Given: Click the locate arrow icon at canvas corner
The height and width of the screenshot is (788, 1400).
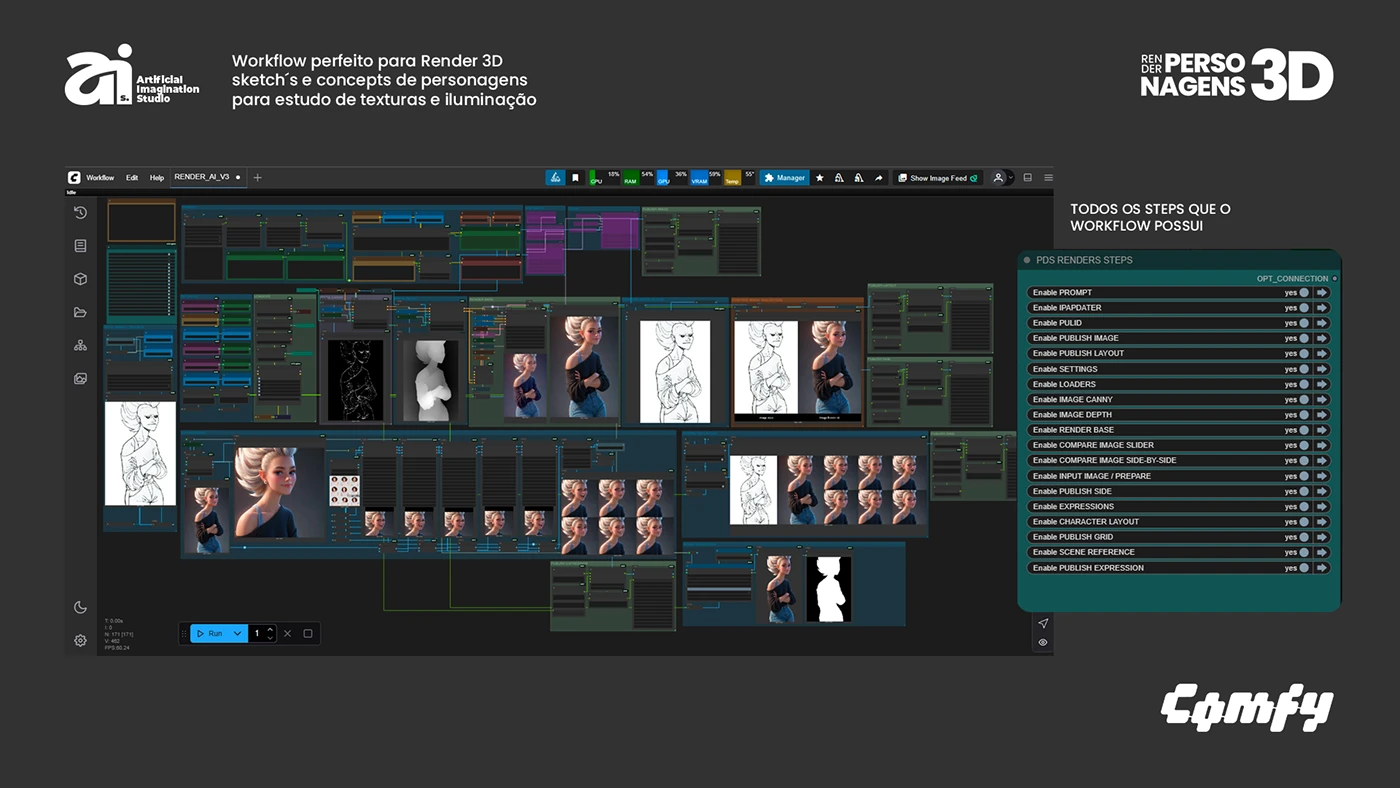Looking at the screenshot, I should click(1043, 623).
